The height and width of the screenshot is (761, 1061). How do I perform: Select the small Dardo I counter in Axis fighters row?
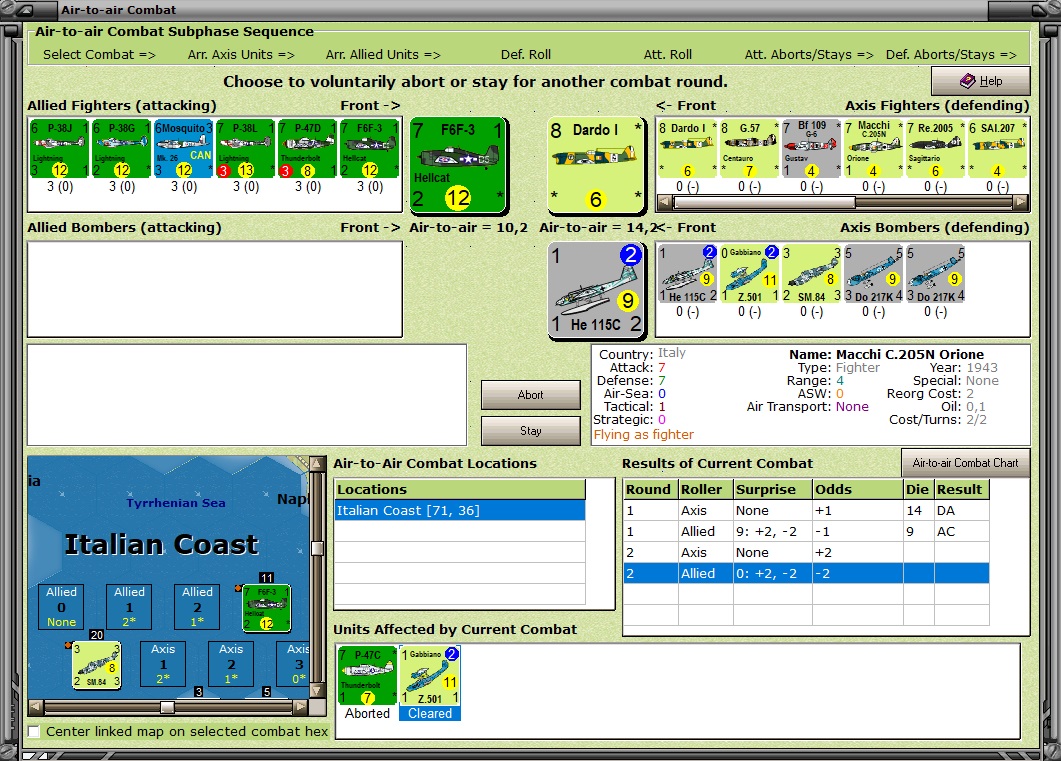point(687,149)
